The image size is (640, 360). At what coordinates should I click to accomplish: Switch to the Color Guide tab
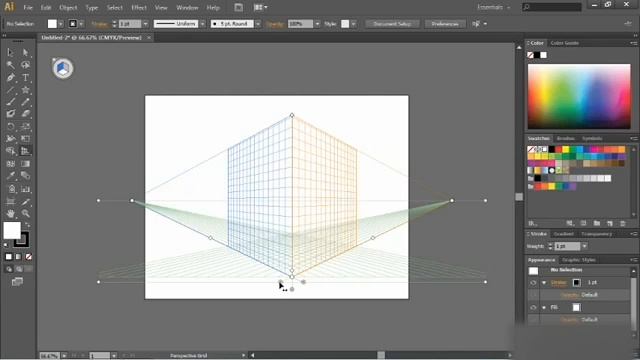click(564, 43)
